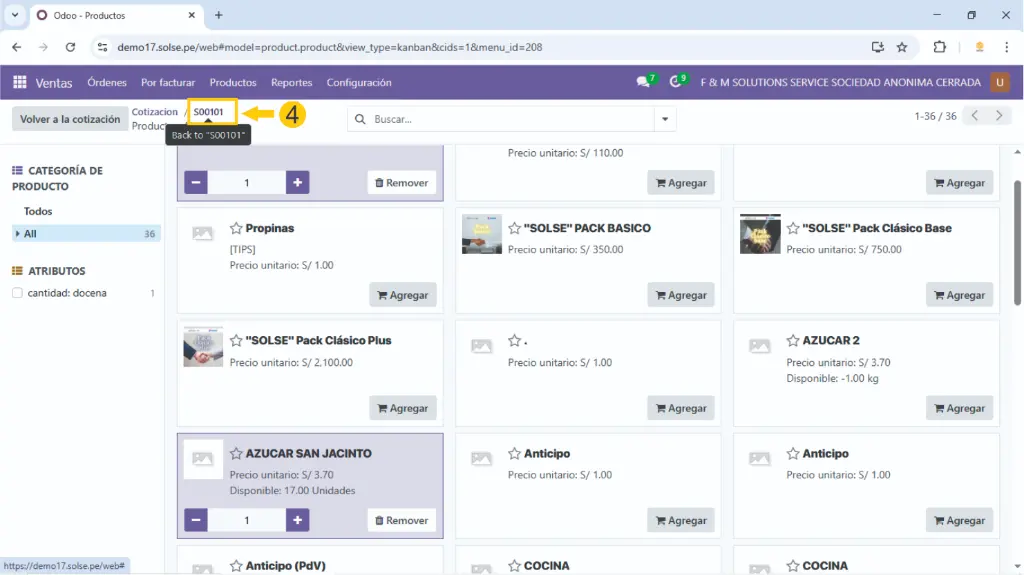
Task: Open the Odoo apps grid menu
Action: [x=19, y=82]
